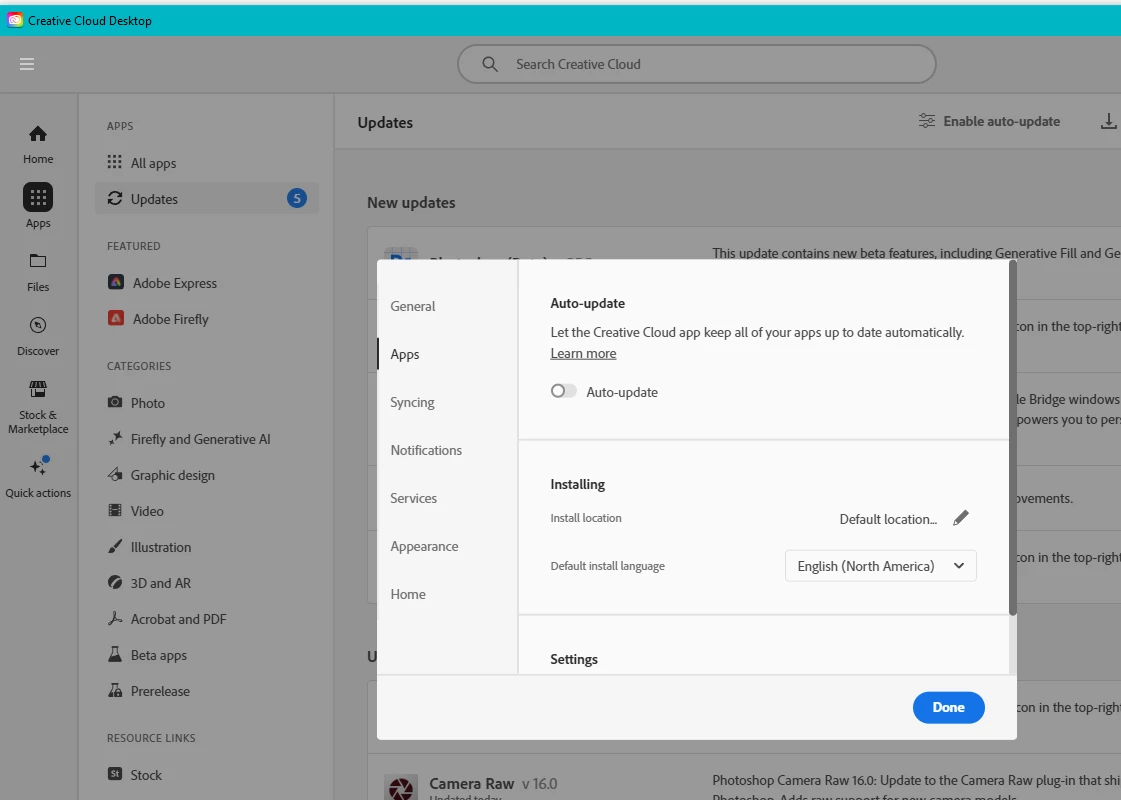This screenshot has height=800, width=1121.
Task: Select the Apps grid icon in the left rail
Action: (38, 197)
